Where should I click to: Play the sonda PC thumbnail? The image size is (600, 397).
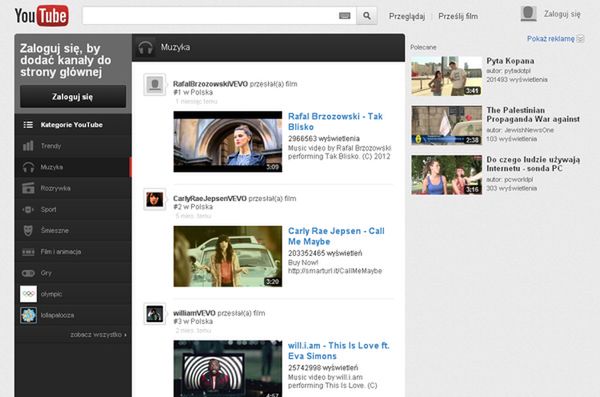[447, 175]
